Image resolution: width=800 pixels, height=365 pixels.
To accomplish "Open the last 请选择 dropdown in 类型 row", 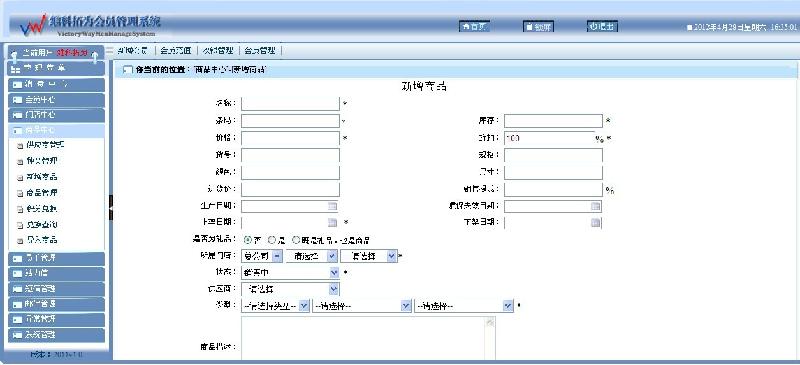I will (x=464, y=306).
